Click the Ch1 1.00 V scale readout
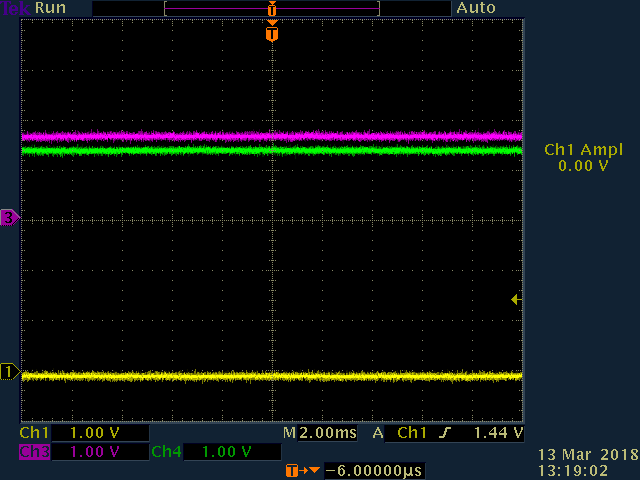This screenshot has height=480, width=640. tap(100, 433)
